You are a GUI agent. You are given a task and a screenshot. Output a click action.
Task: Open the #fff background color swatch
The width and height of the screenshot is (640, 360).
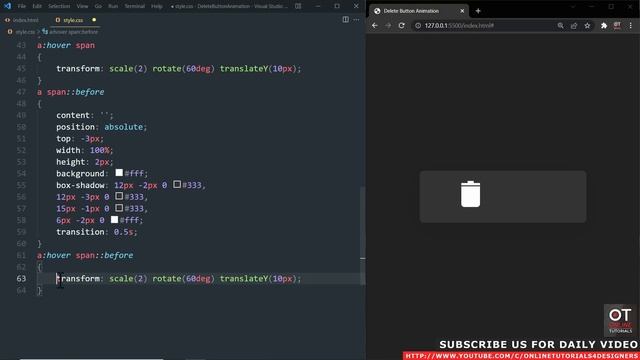point(119,173)
